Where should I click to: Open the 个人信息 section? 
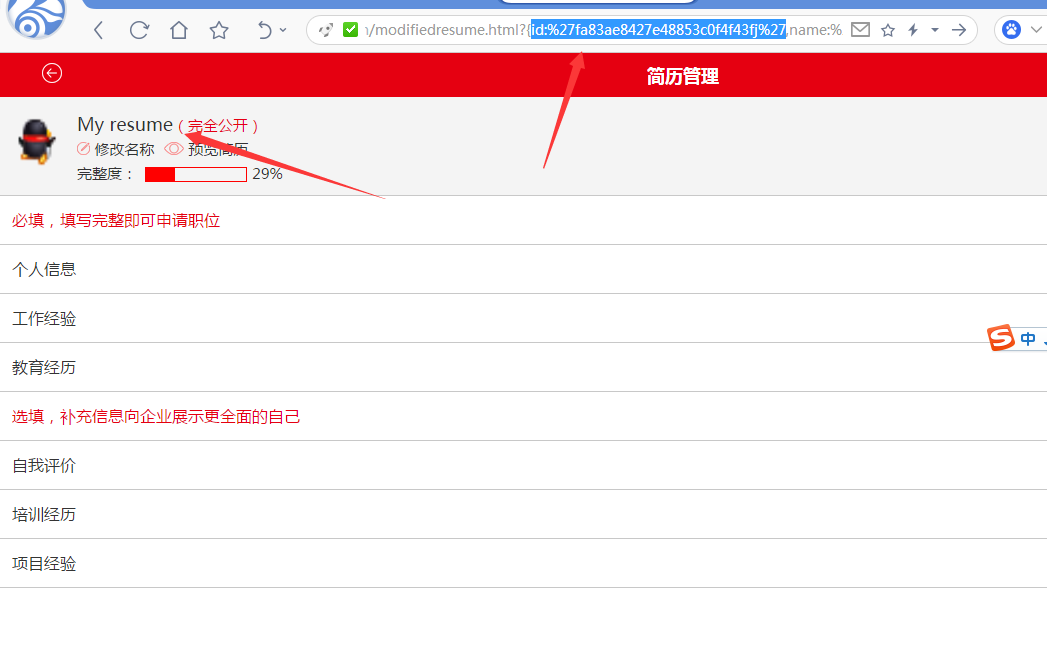coord(524,269)
